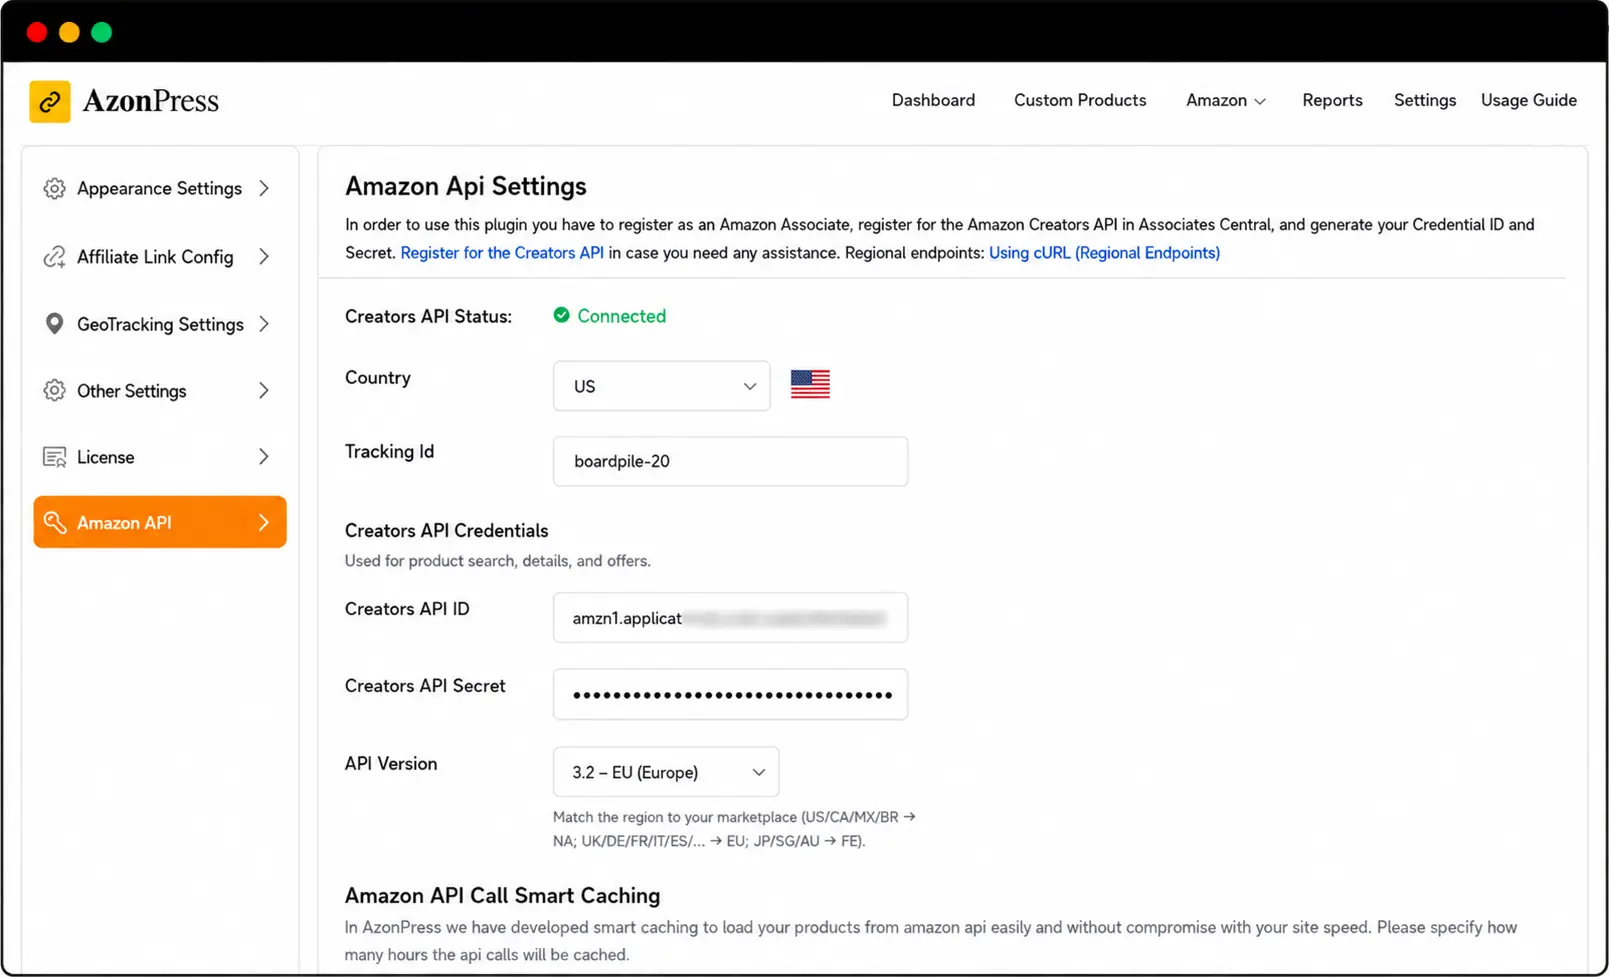The width and height of the screenshot is (1609, 977).
Task: Click the Other Settings gear icon
Action: (x=54, y=391)
